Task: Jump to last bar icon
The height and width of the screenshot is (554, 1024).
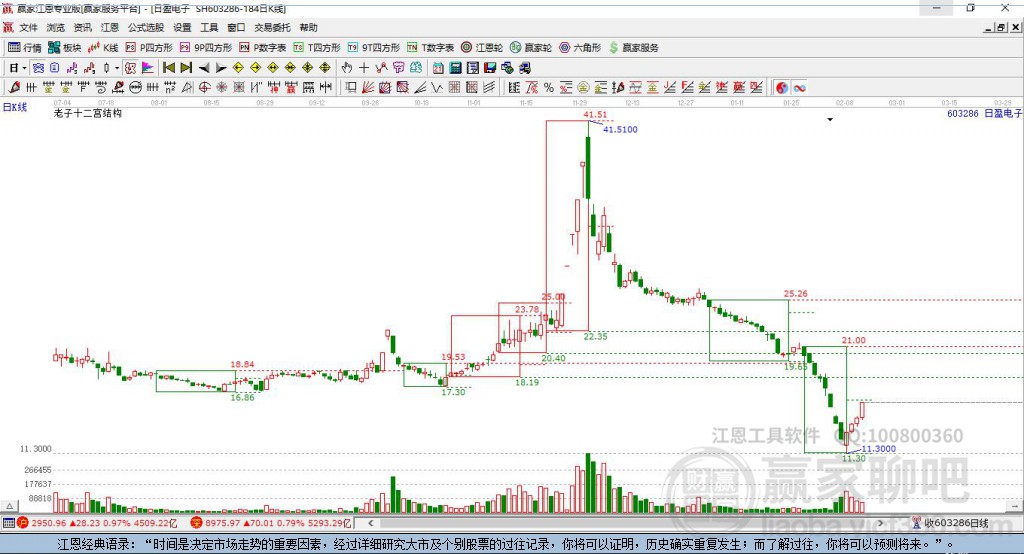Action: pyautogui.click(x=186, y=68)
